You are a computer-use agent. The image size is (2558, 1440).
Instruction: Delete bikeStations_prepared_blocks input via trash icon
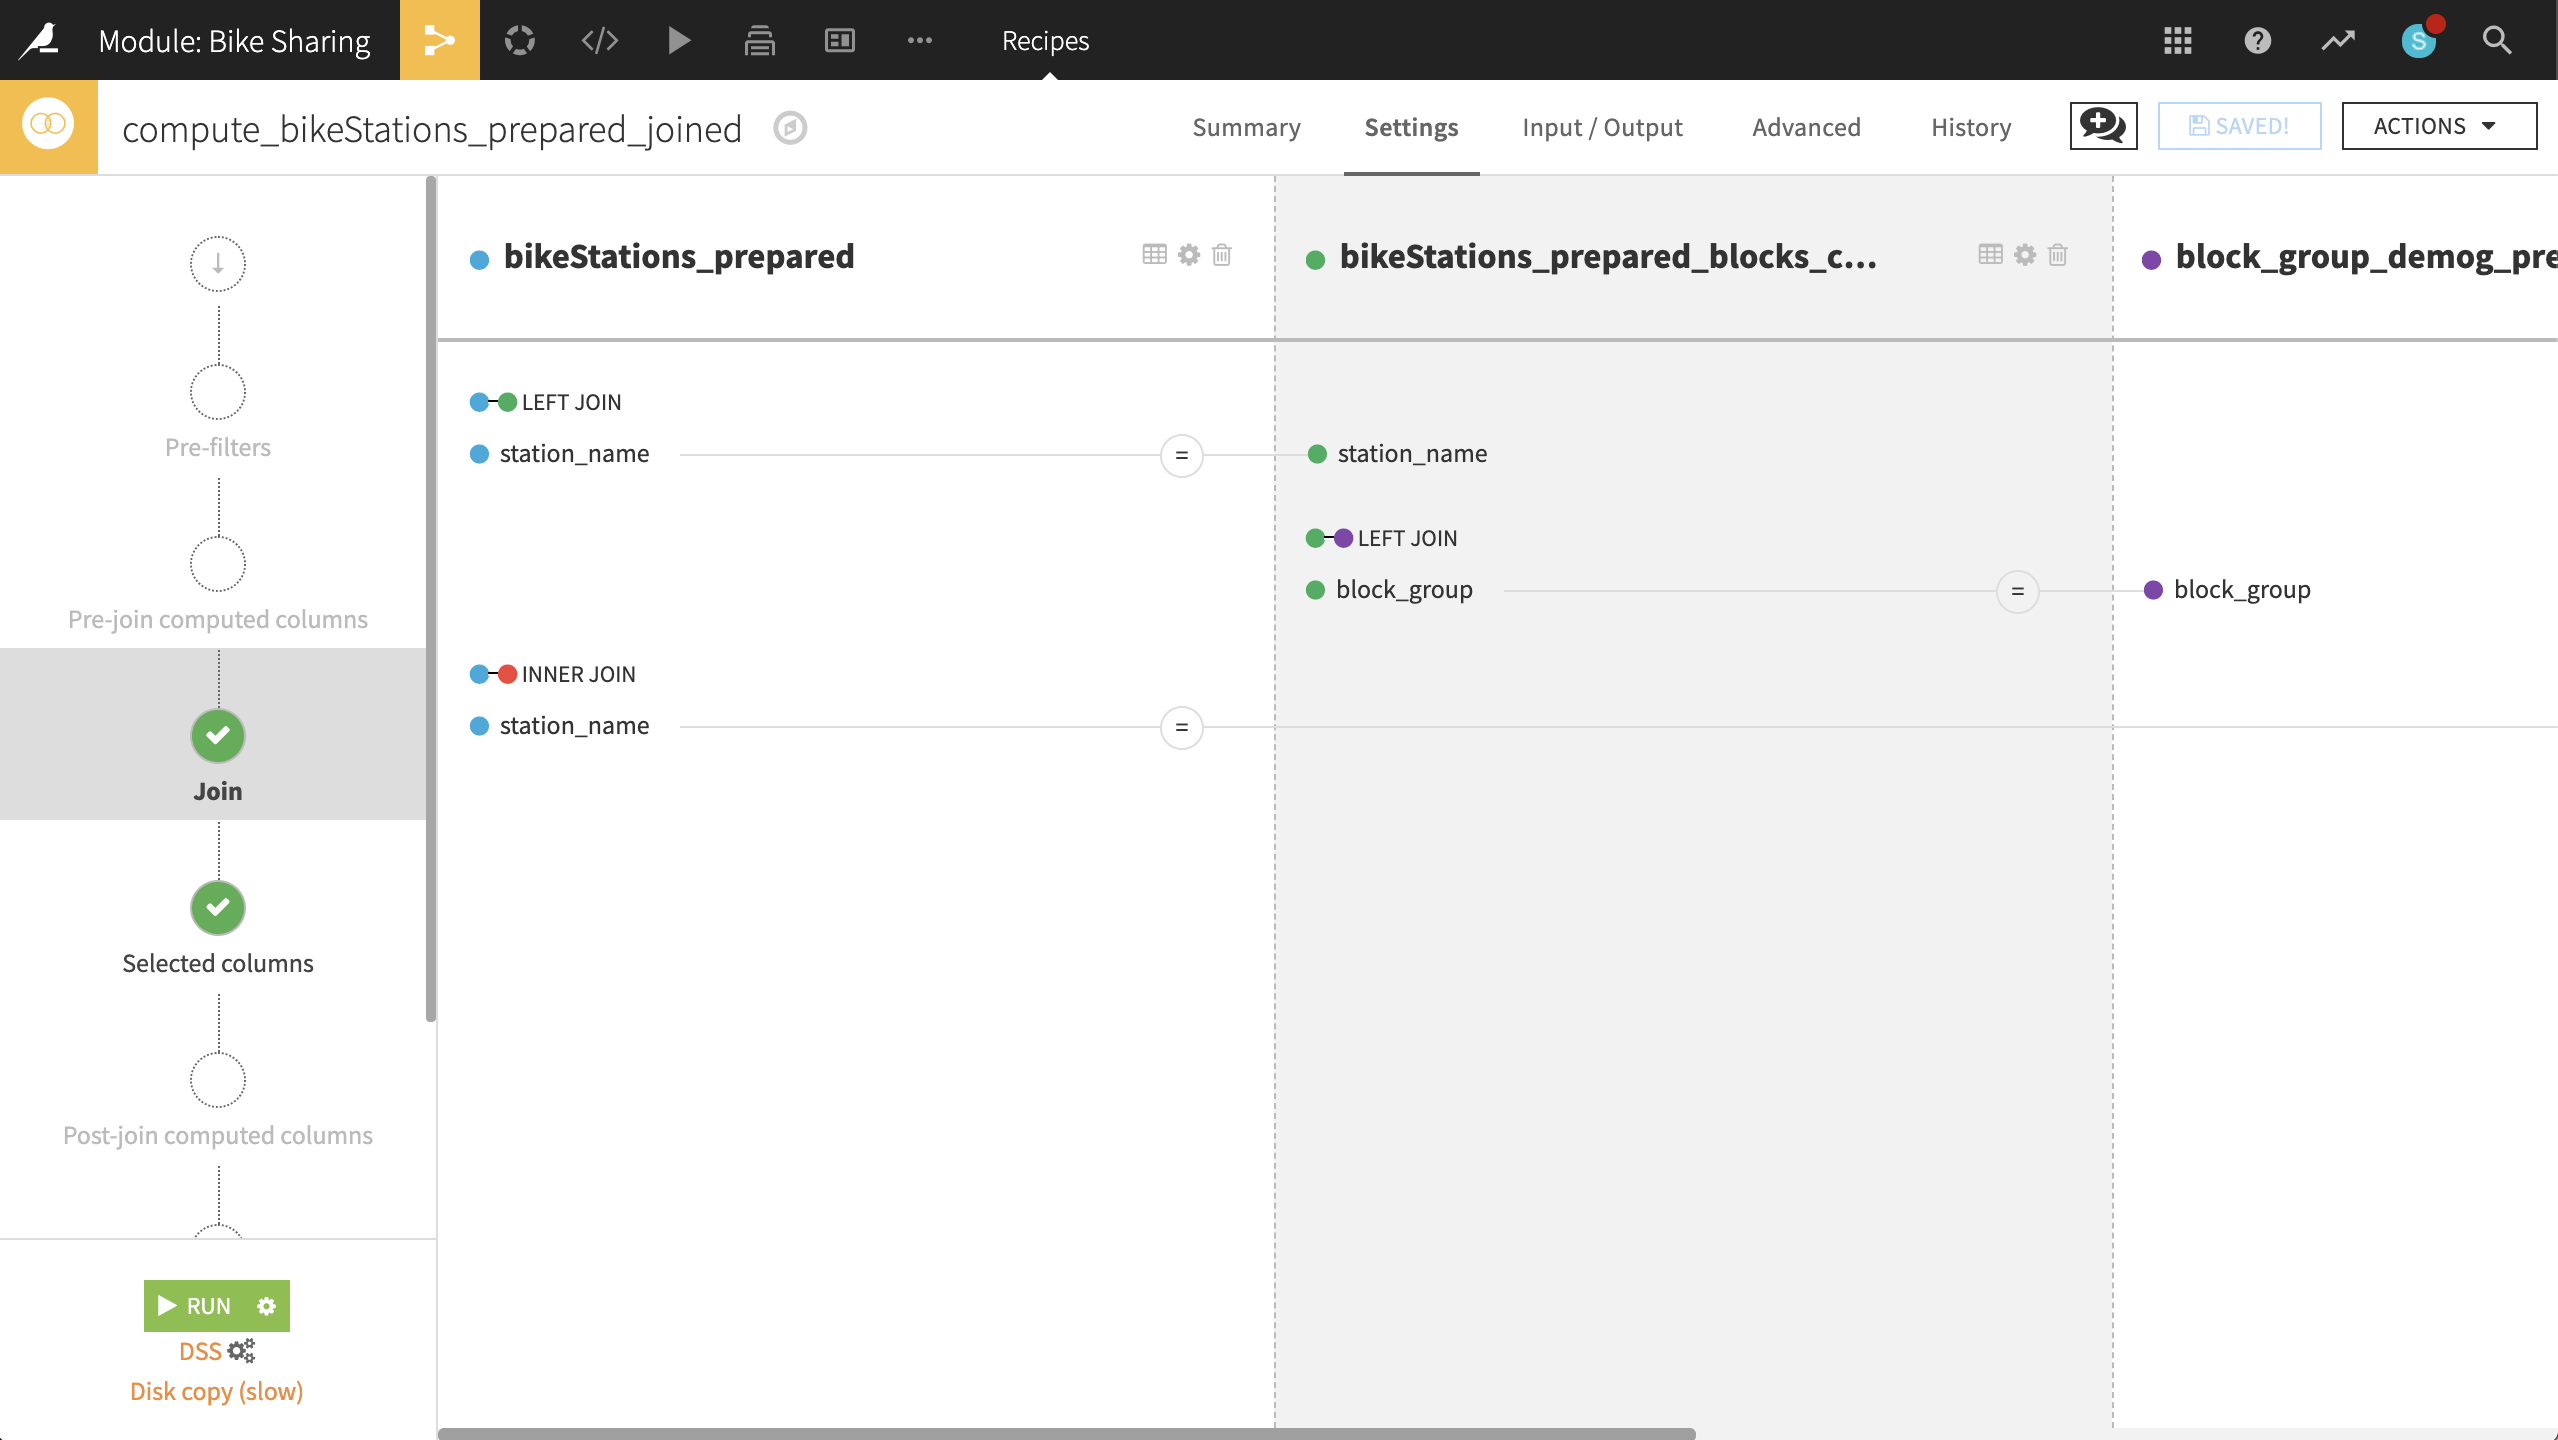(2058, 254)
